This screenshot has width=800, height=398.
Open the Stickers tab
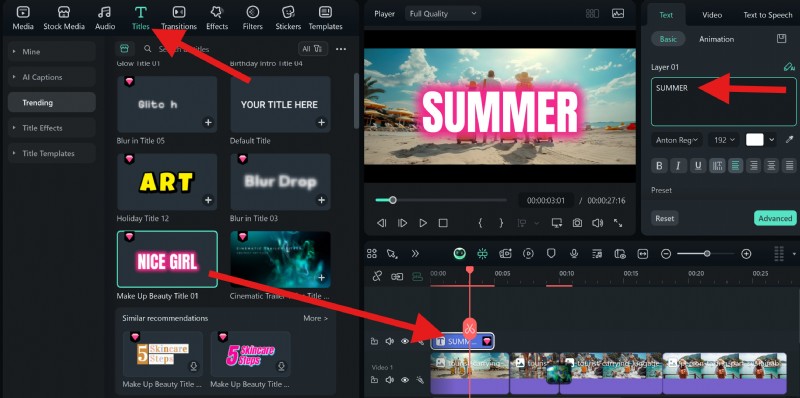tap(288, 18)
